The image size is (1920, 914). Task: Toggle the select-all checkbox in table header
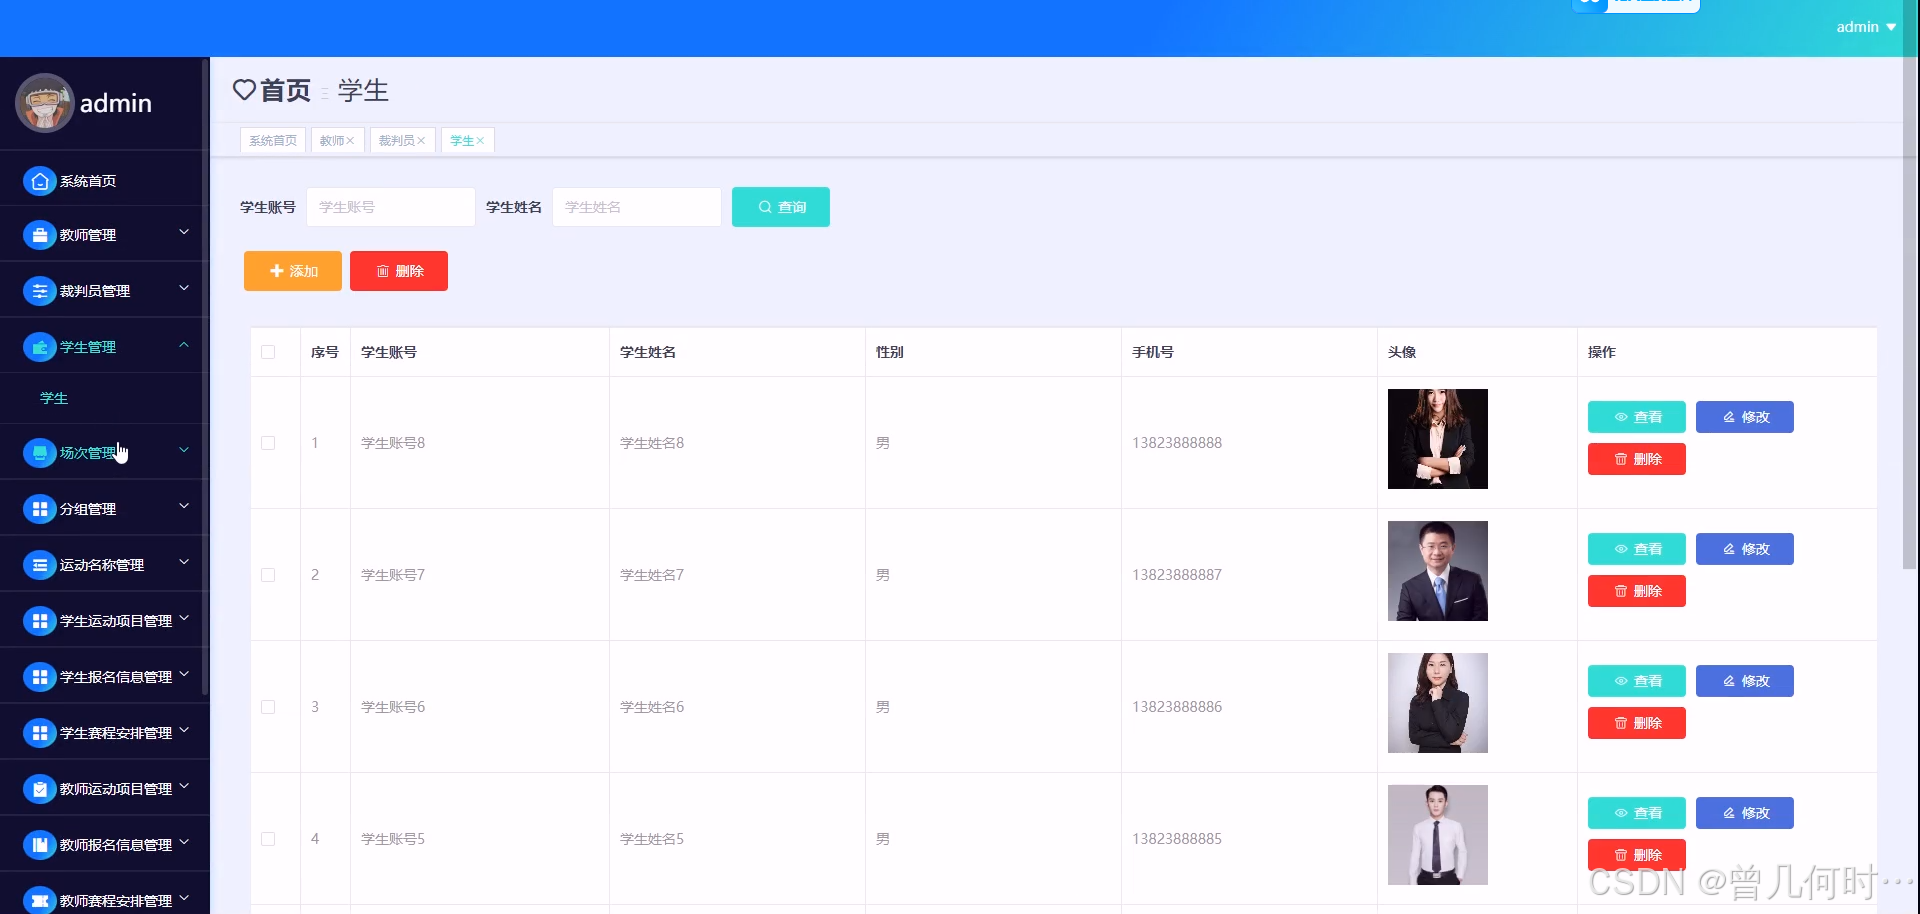click(x=268, y=352)
